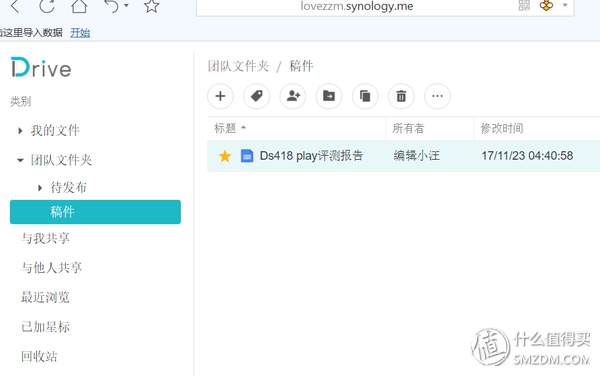Expand the 待发布 subfolder arrow

click(x=40, y=188)
